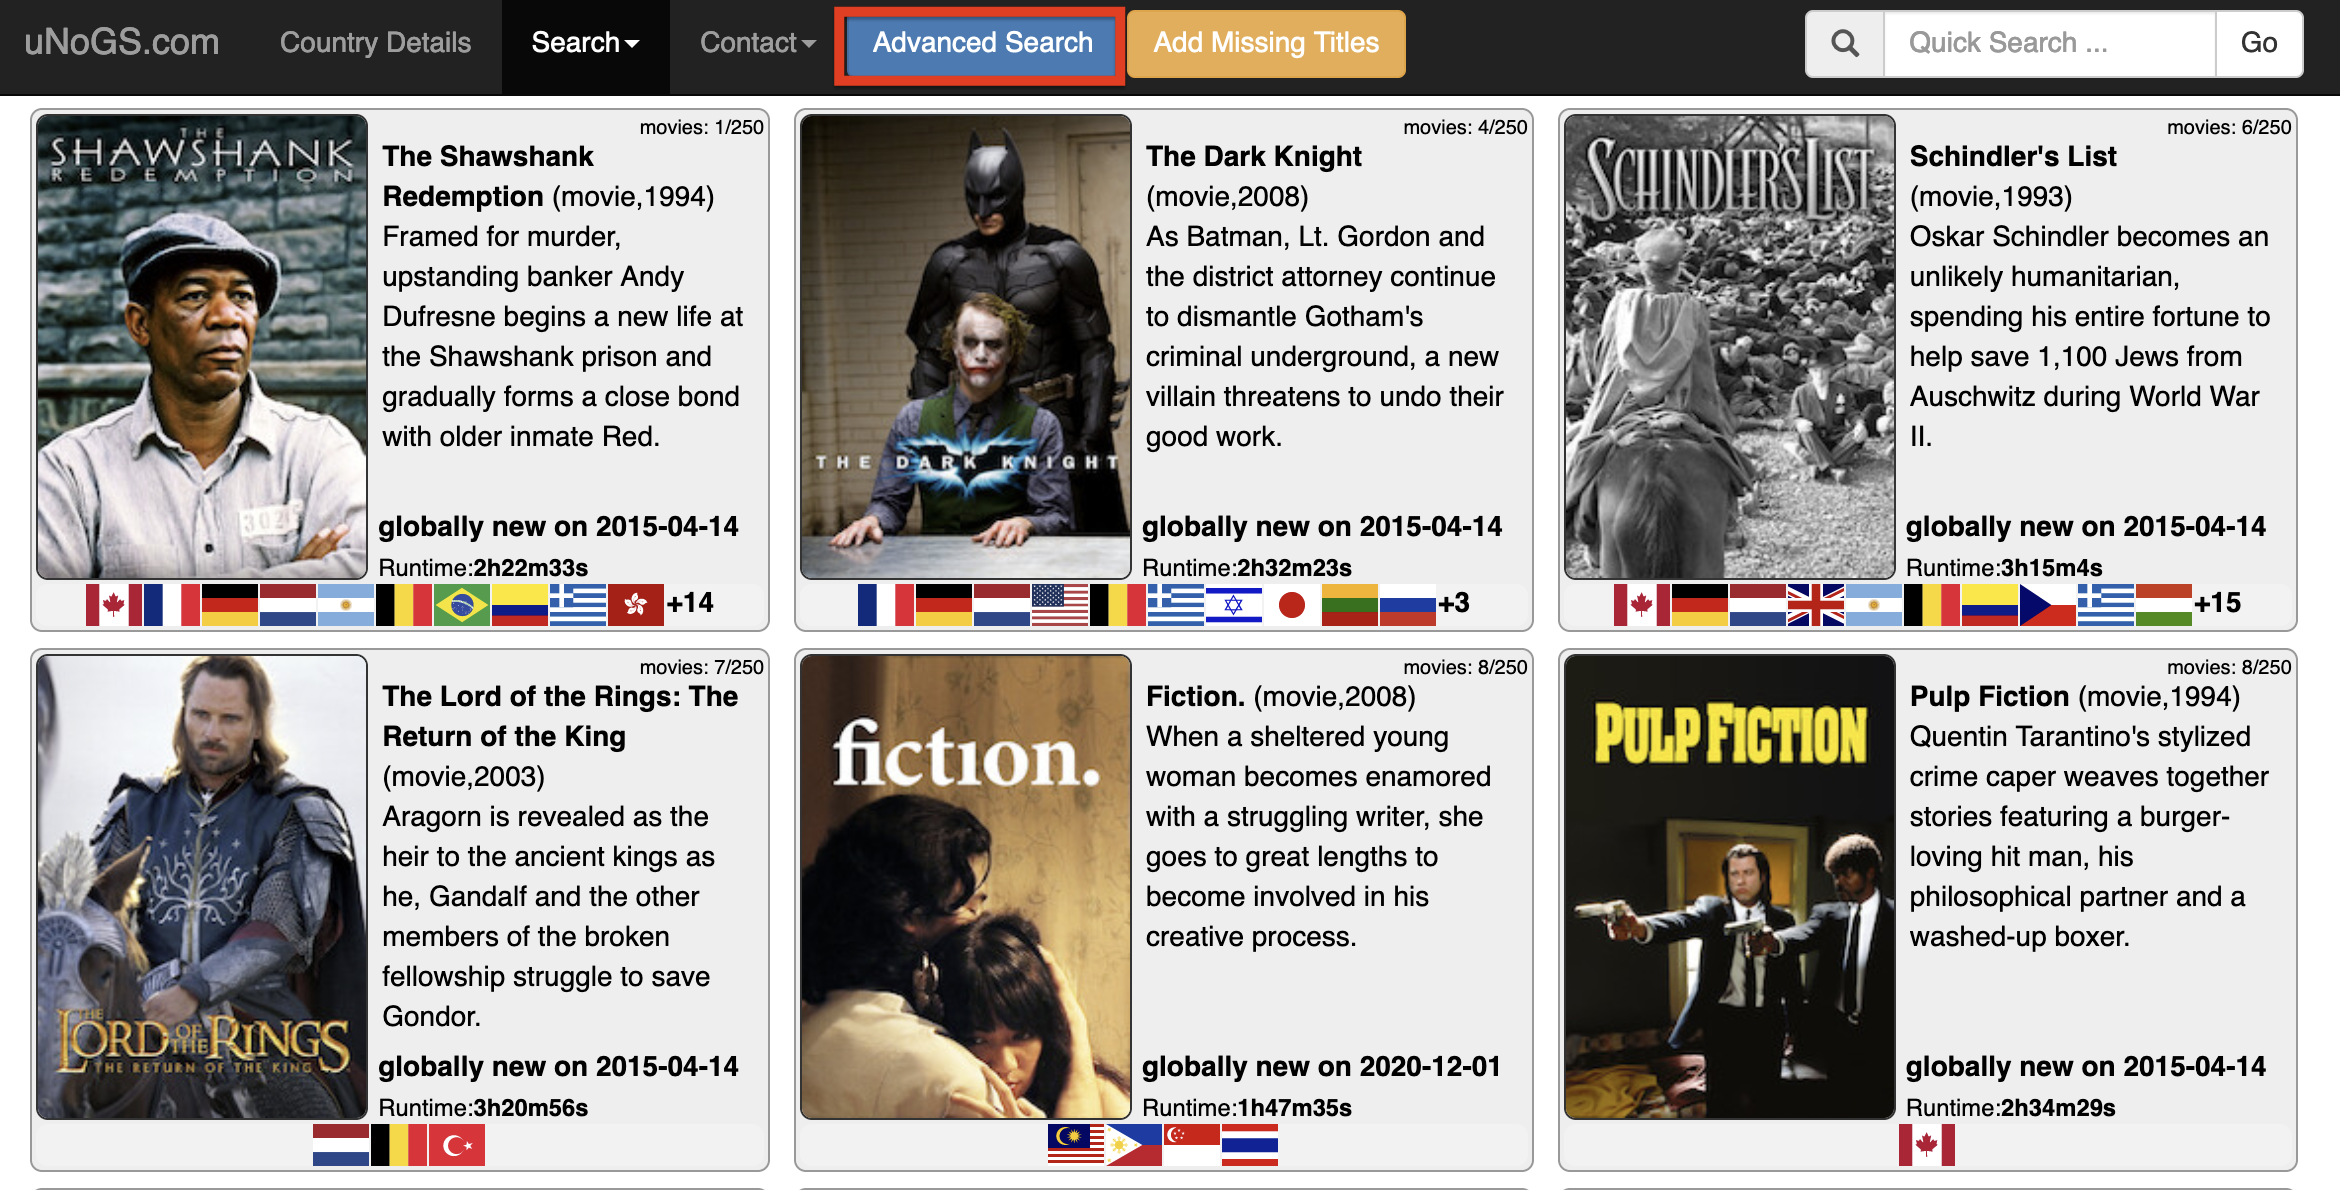
Task: Click Hungary flag under Schindler's List
Action: (x=2163, y=604)
